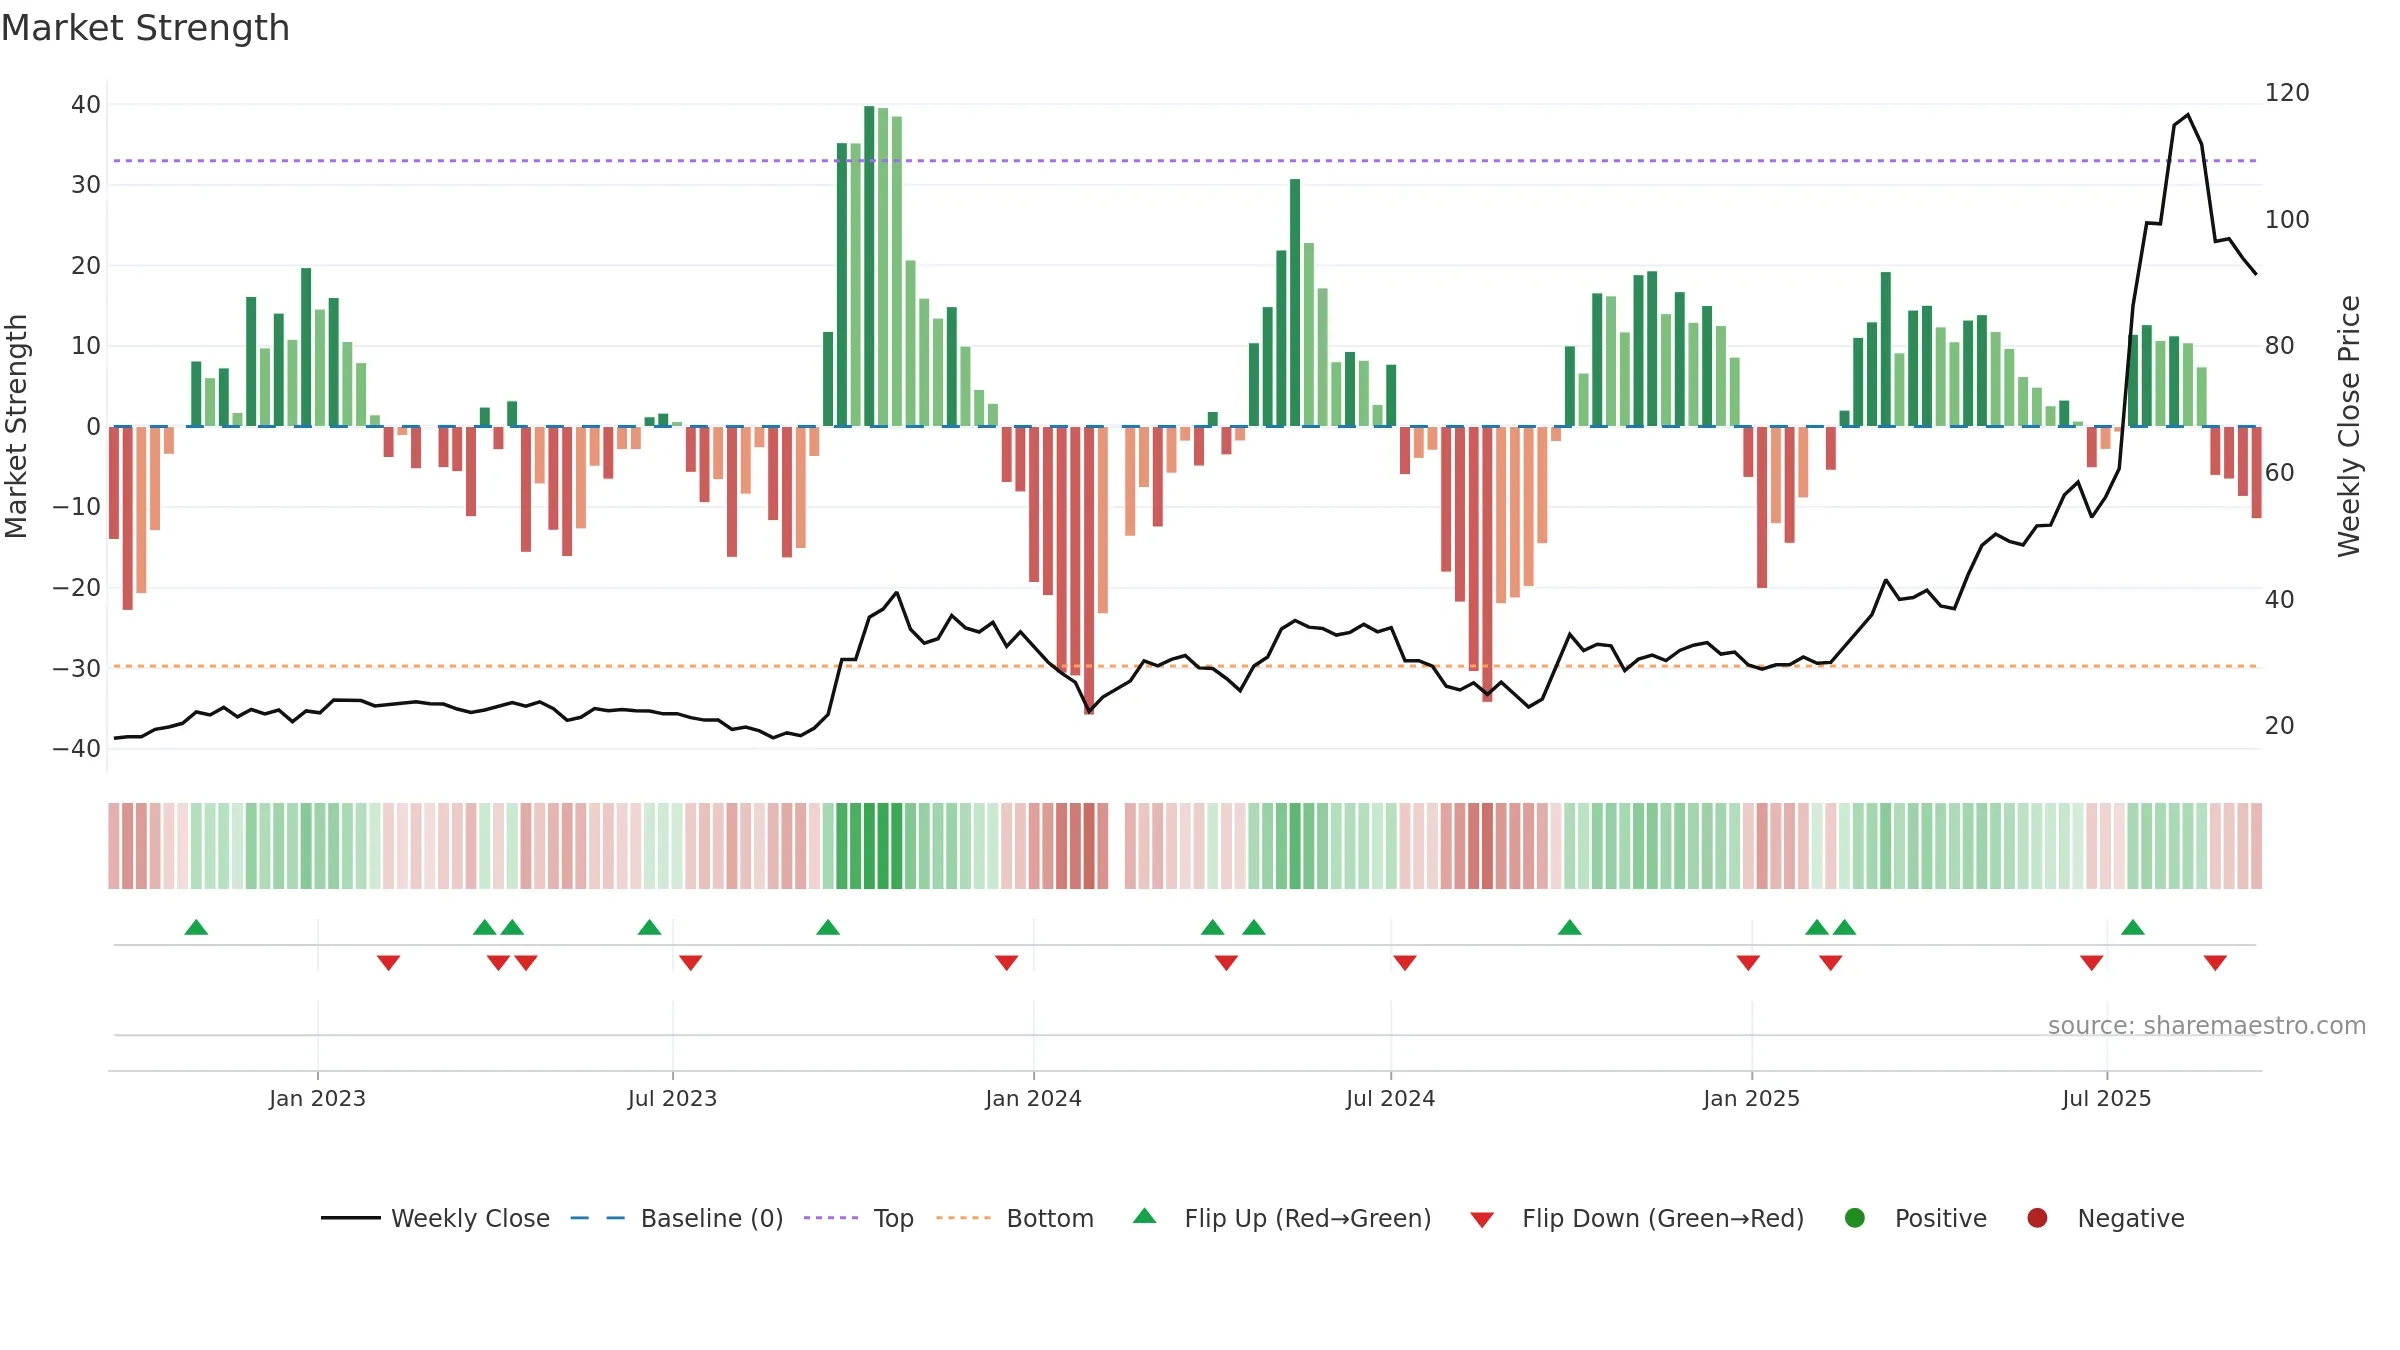The height and width of the screenshot is (1350, 2400).
Task: Toggle the Weekly Close legend entry
Action: [436, 1218]
